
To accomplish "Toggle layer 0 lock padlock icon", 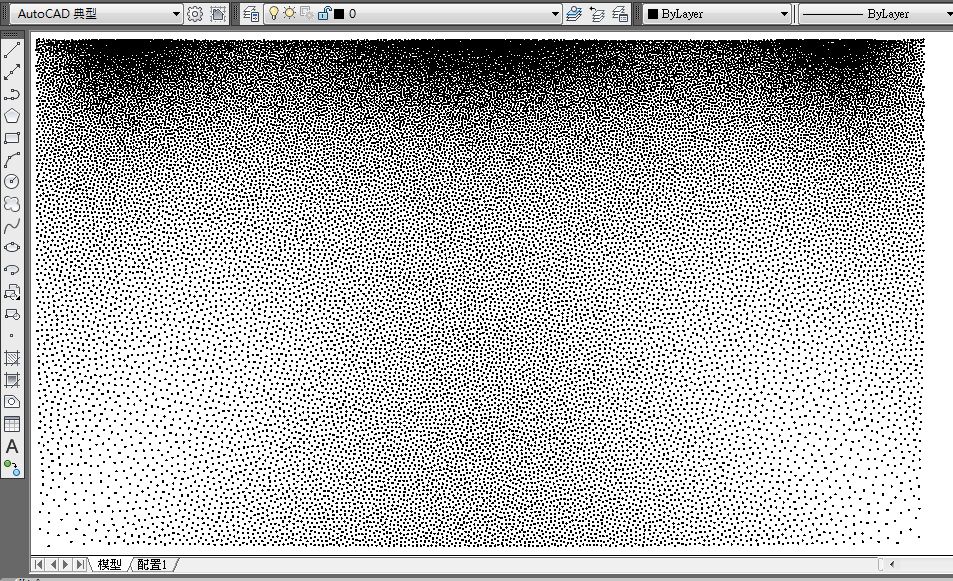I will [x=324, y=13].
